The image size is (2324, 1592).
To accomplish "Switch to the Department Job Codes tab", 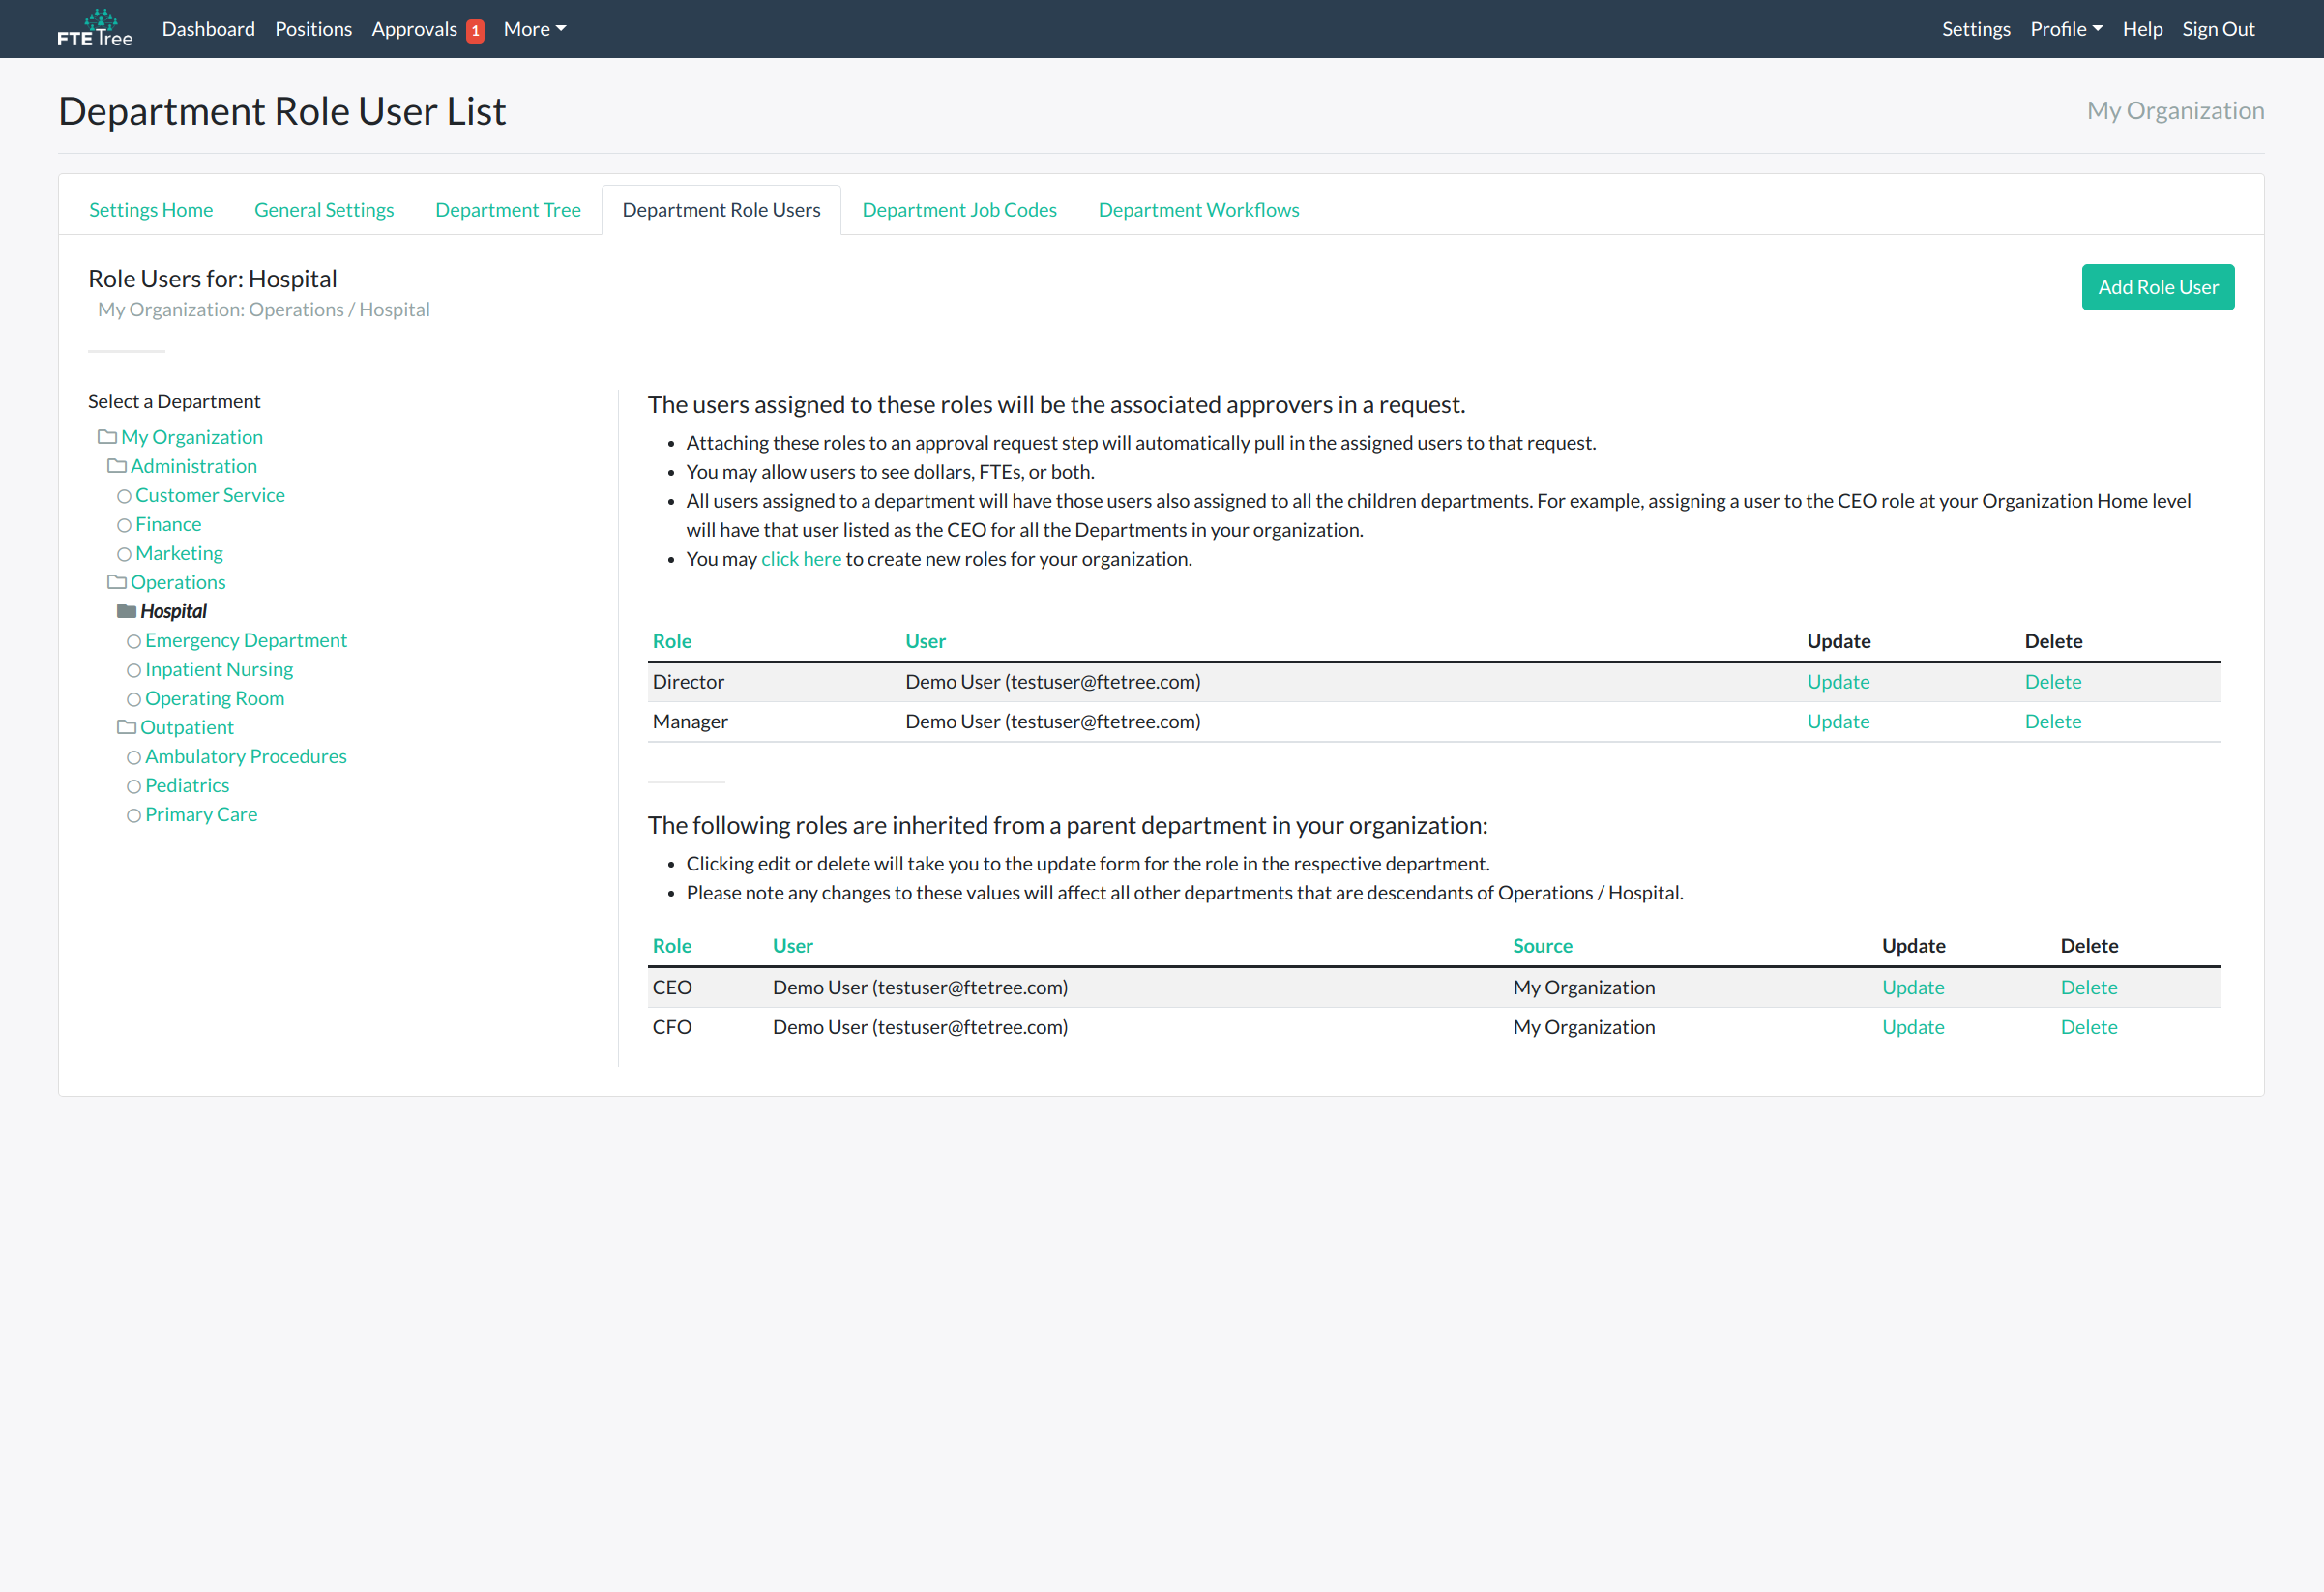I will coord(958,210).
